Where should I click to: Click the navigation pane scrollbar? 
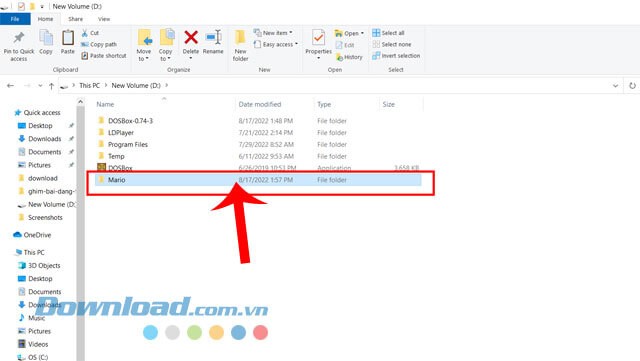[x=80, y=233]
